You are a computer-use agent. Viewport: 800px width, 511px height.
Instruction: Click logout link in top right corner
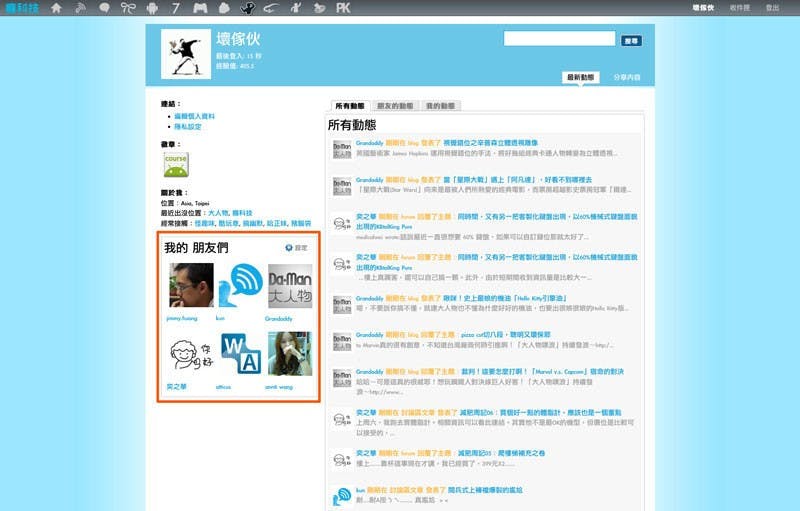(x=772, y=8)
